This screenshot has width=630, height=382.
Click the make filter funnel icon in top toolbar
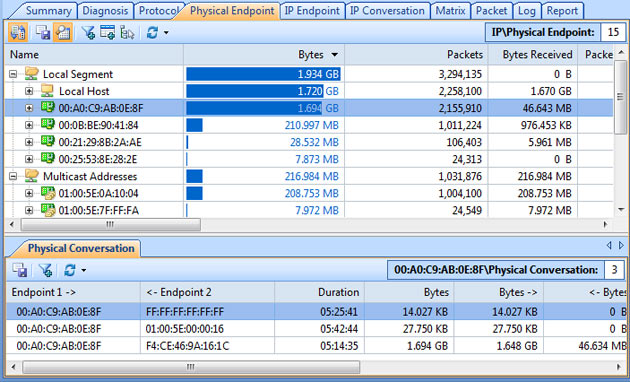tap(88, 33)
